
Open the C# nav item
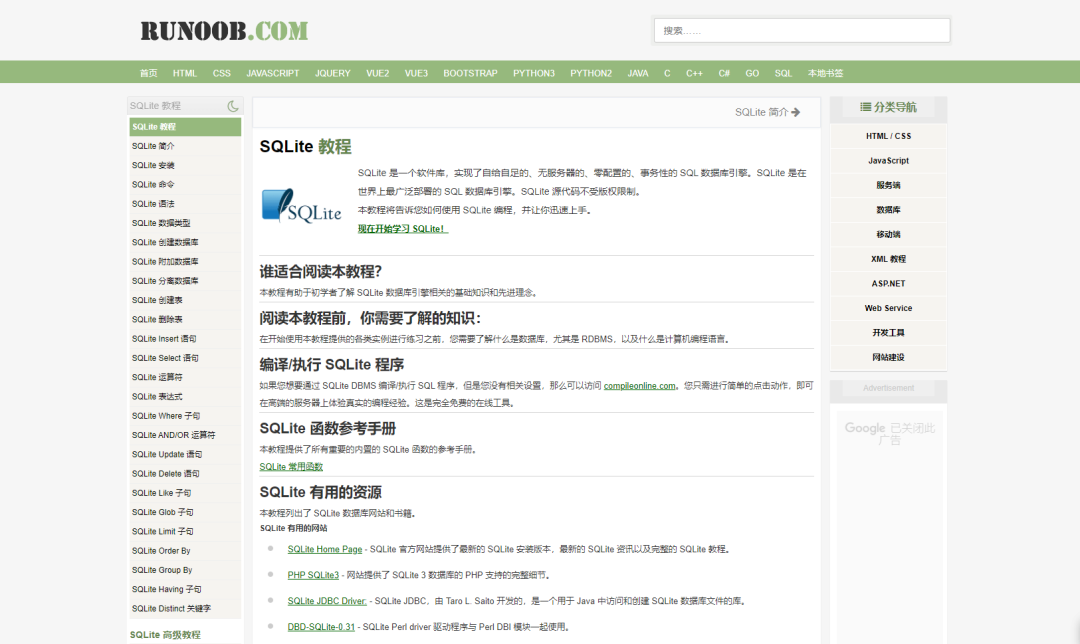724,73
